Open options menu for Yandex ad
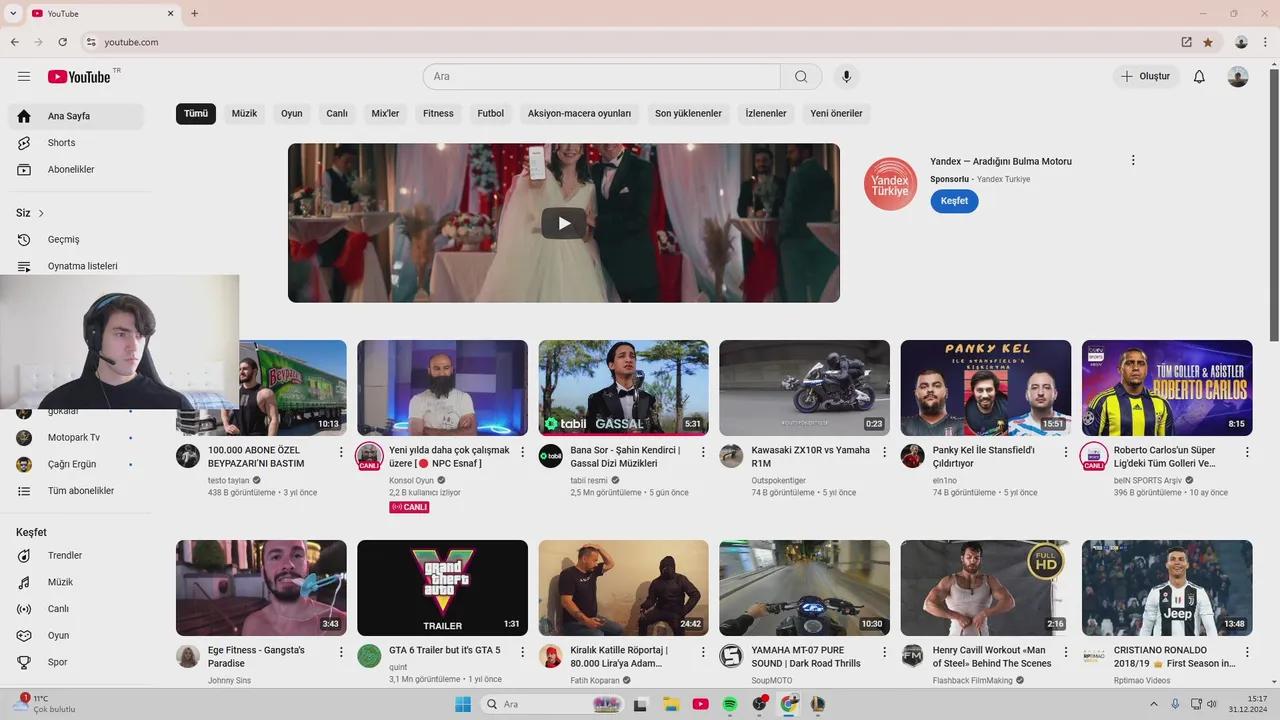The height and width of the screenshot is (720, 1280). click(1133, 161)
